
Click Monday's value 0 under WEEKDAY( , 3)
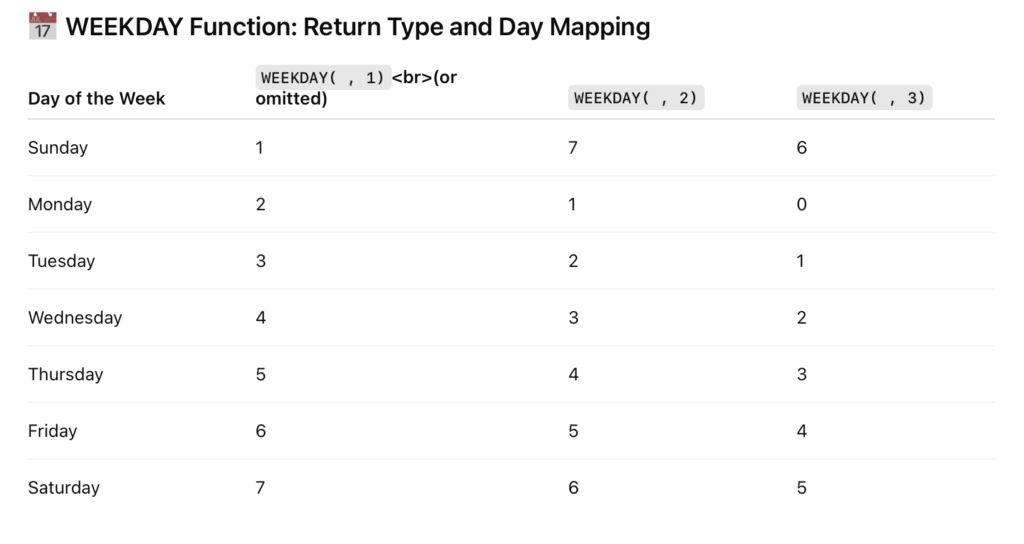[x=801, y=204]
